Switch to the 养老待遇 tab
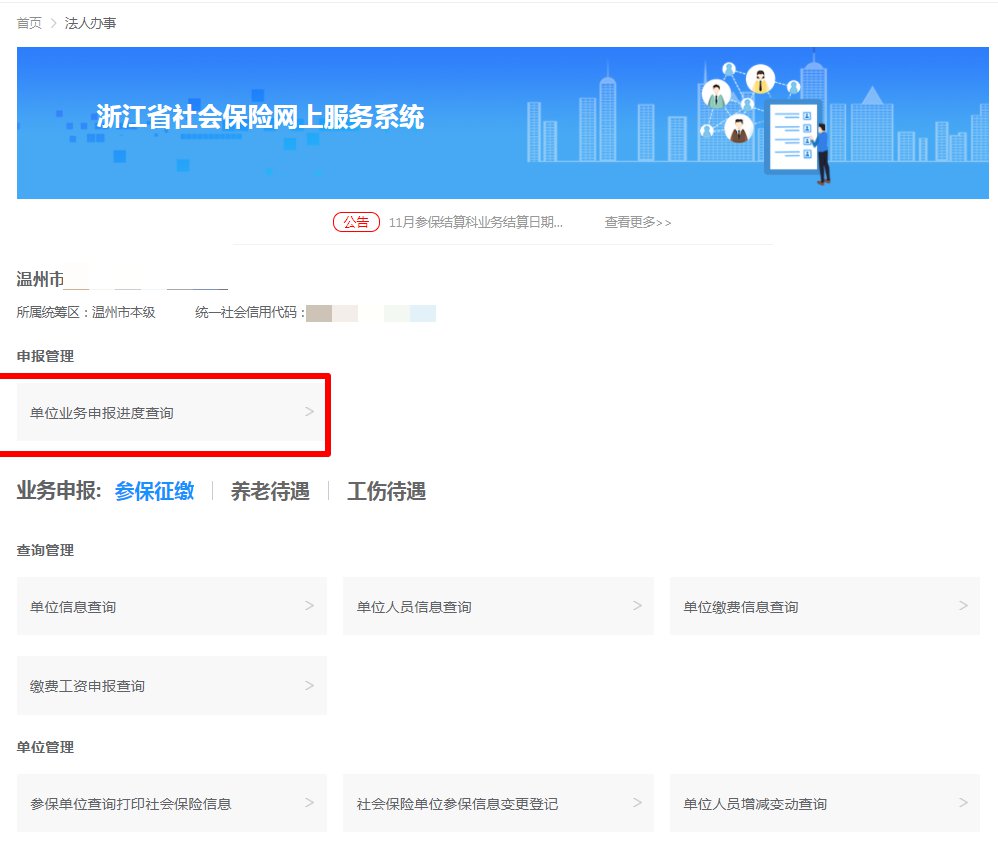 click(x=270, y=491)
